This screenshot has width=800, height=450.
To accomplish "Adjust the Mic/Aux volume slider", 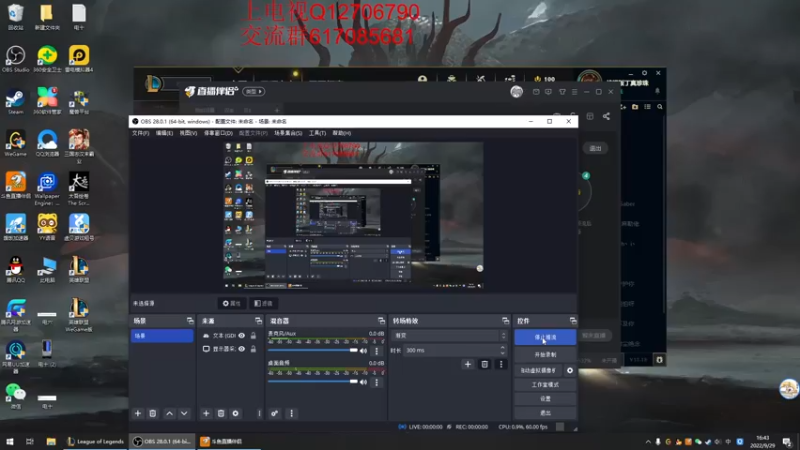I will [x=313, y=351].
